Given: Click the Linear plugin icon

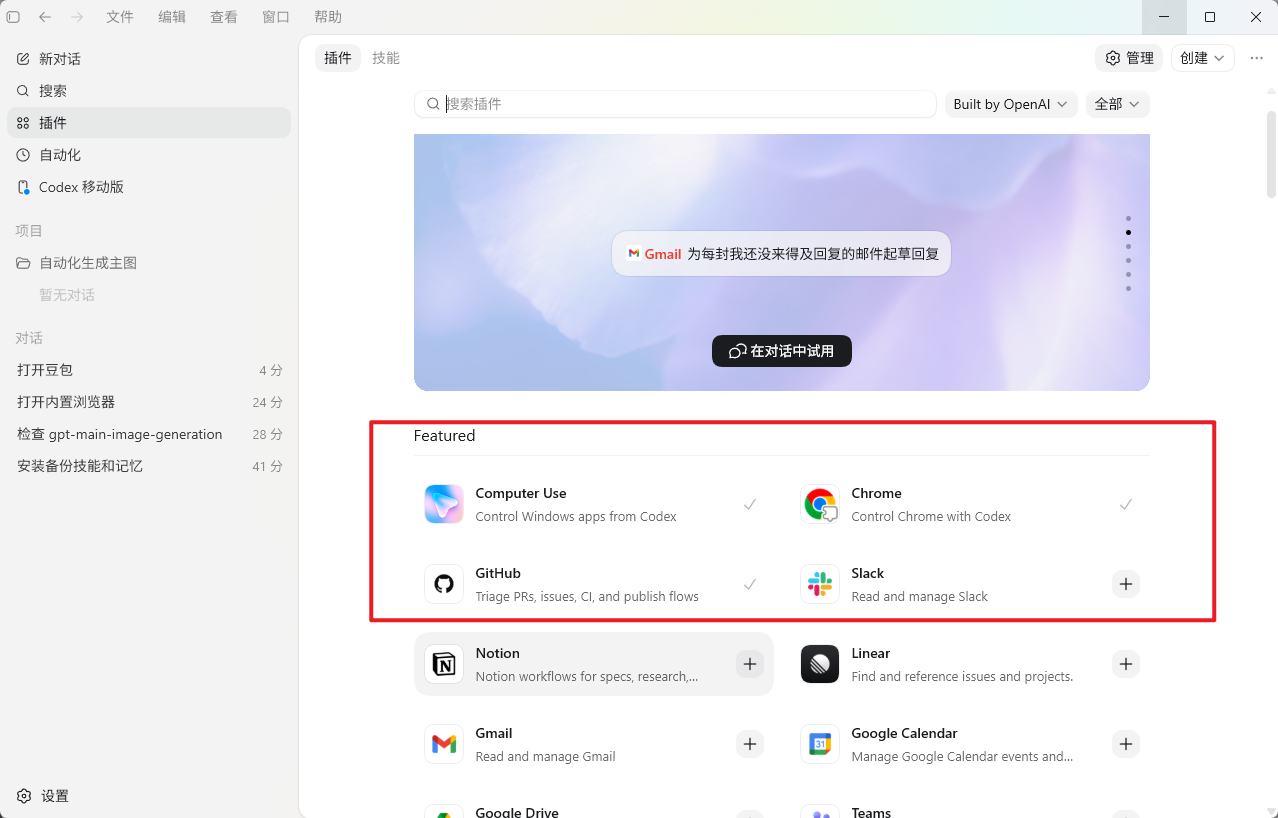Looking at the screenshot, I should (x=820, y=664).
